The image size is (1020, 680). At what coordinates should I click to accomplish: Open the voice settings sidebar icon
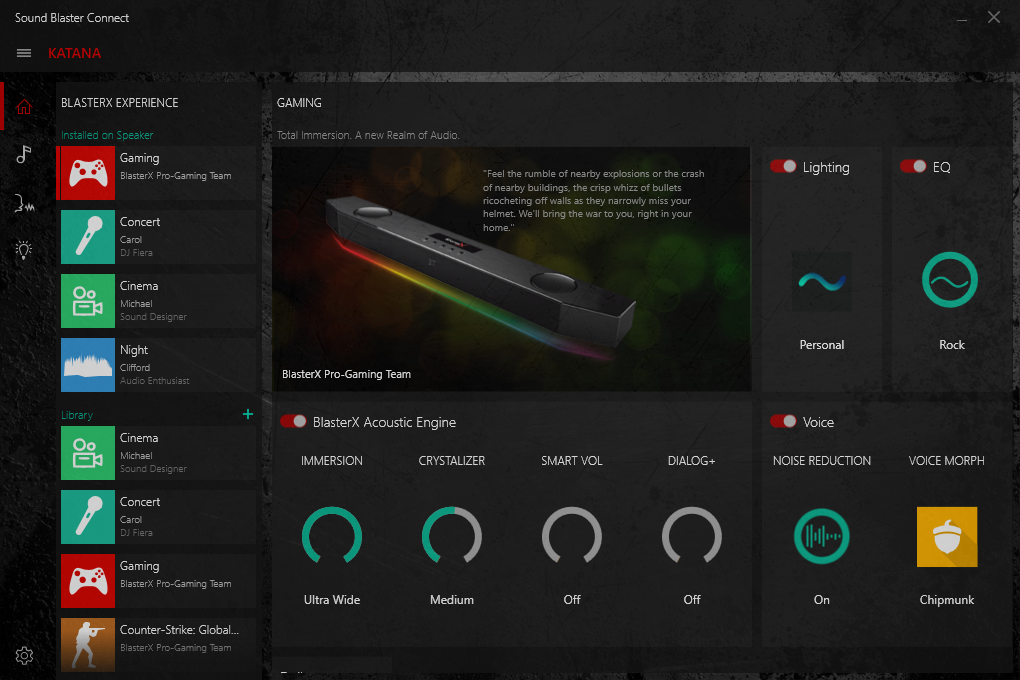point(24,203)
